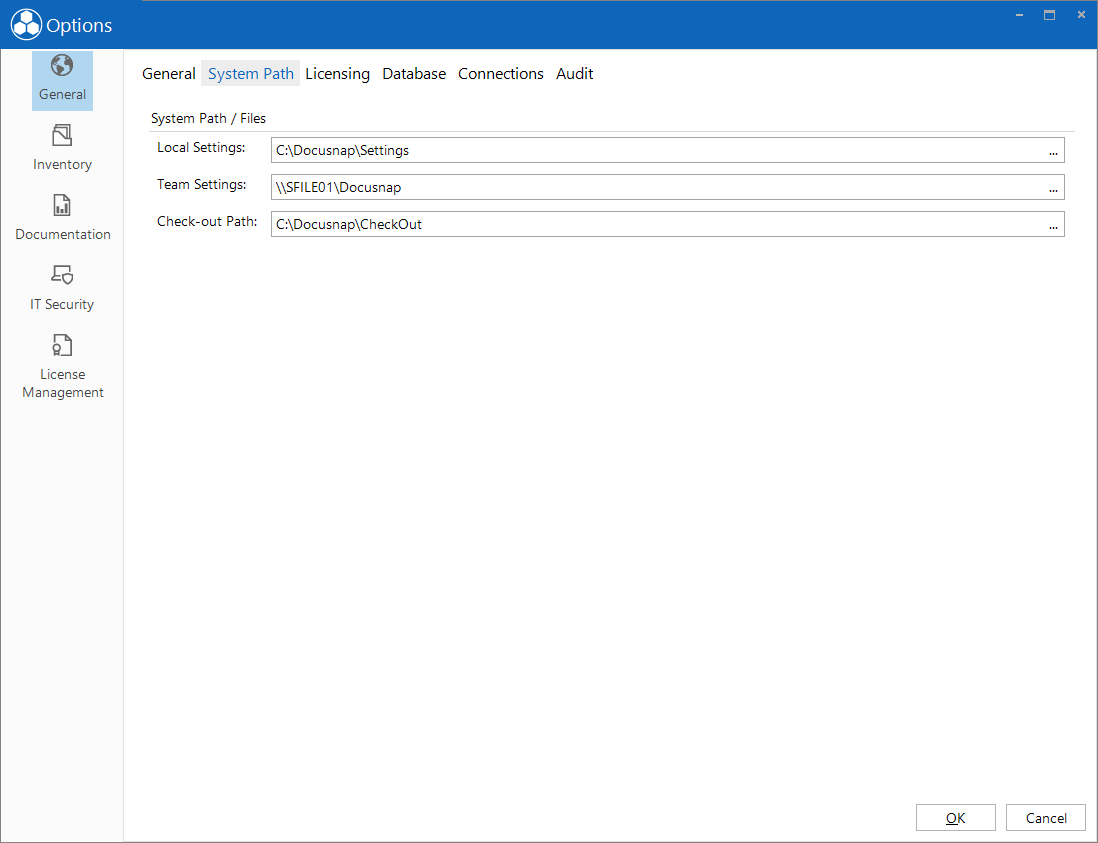Minimize the Options window

click(x=1020, y=15)
